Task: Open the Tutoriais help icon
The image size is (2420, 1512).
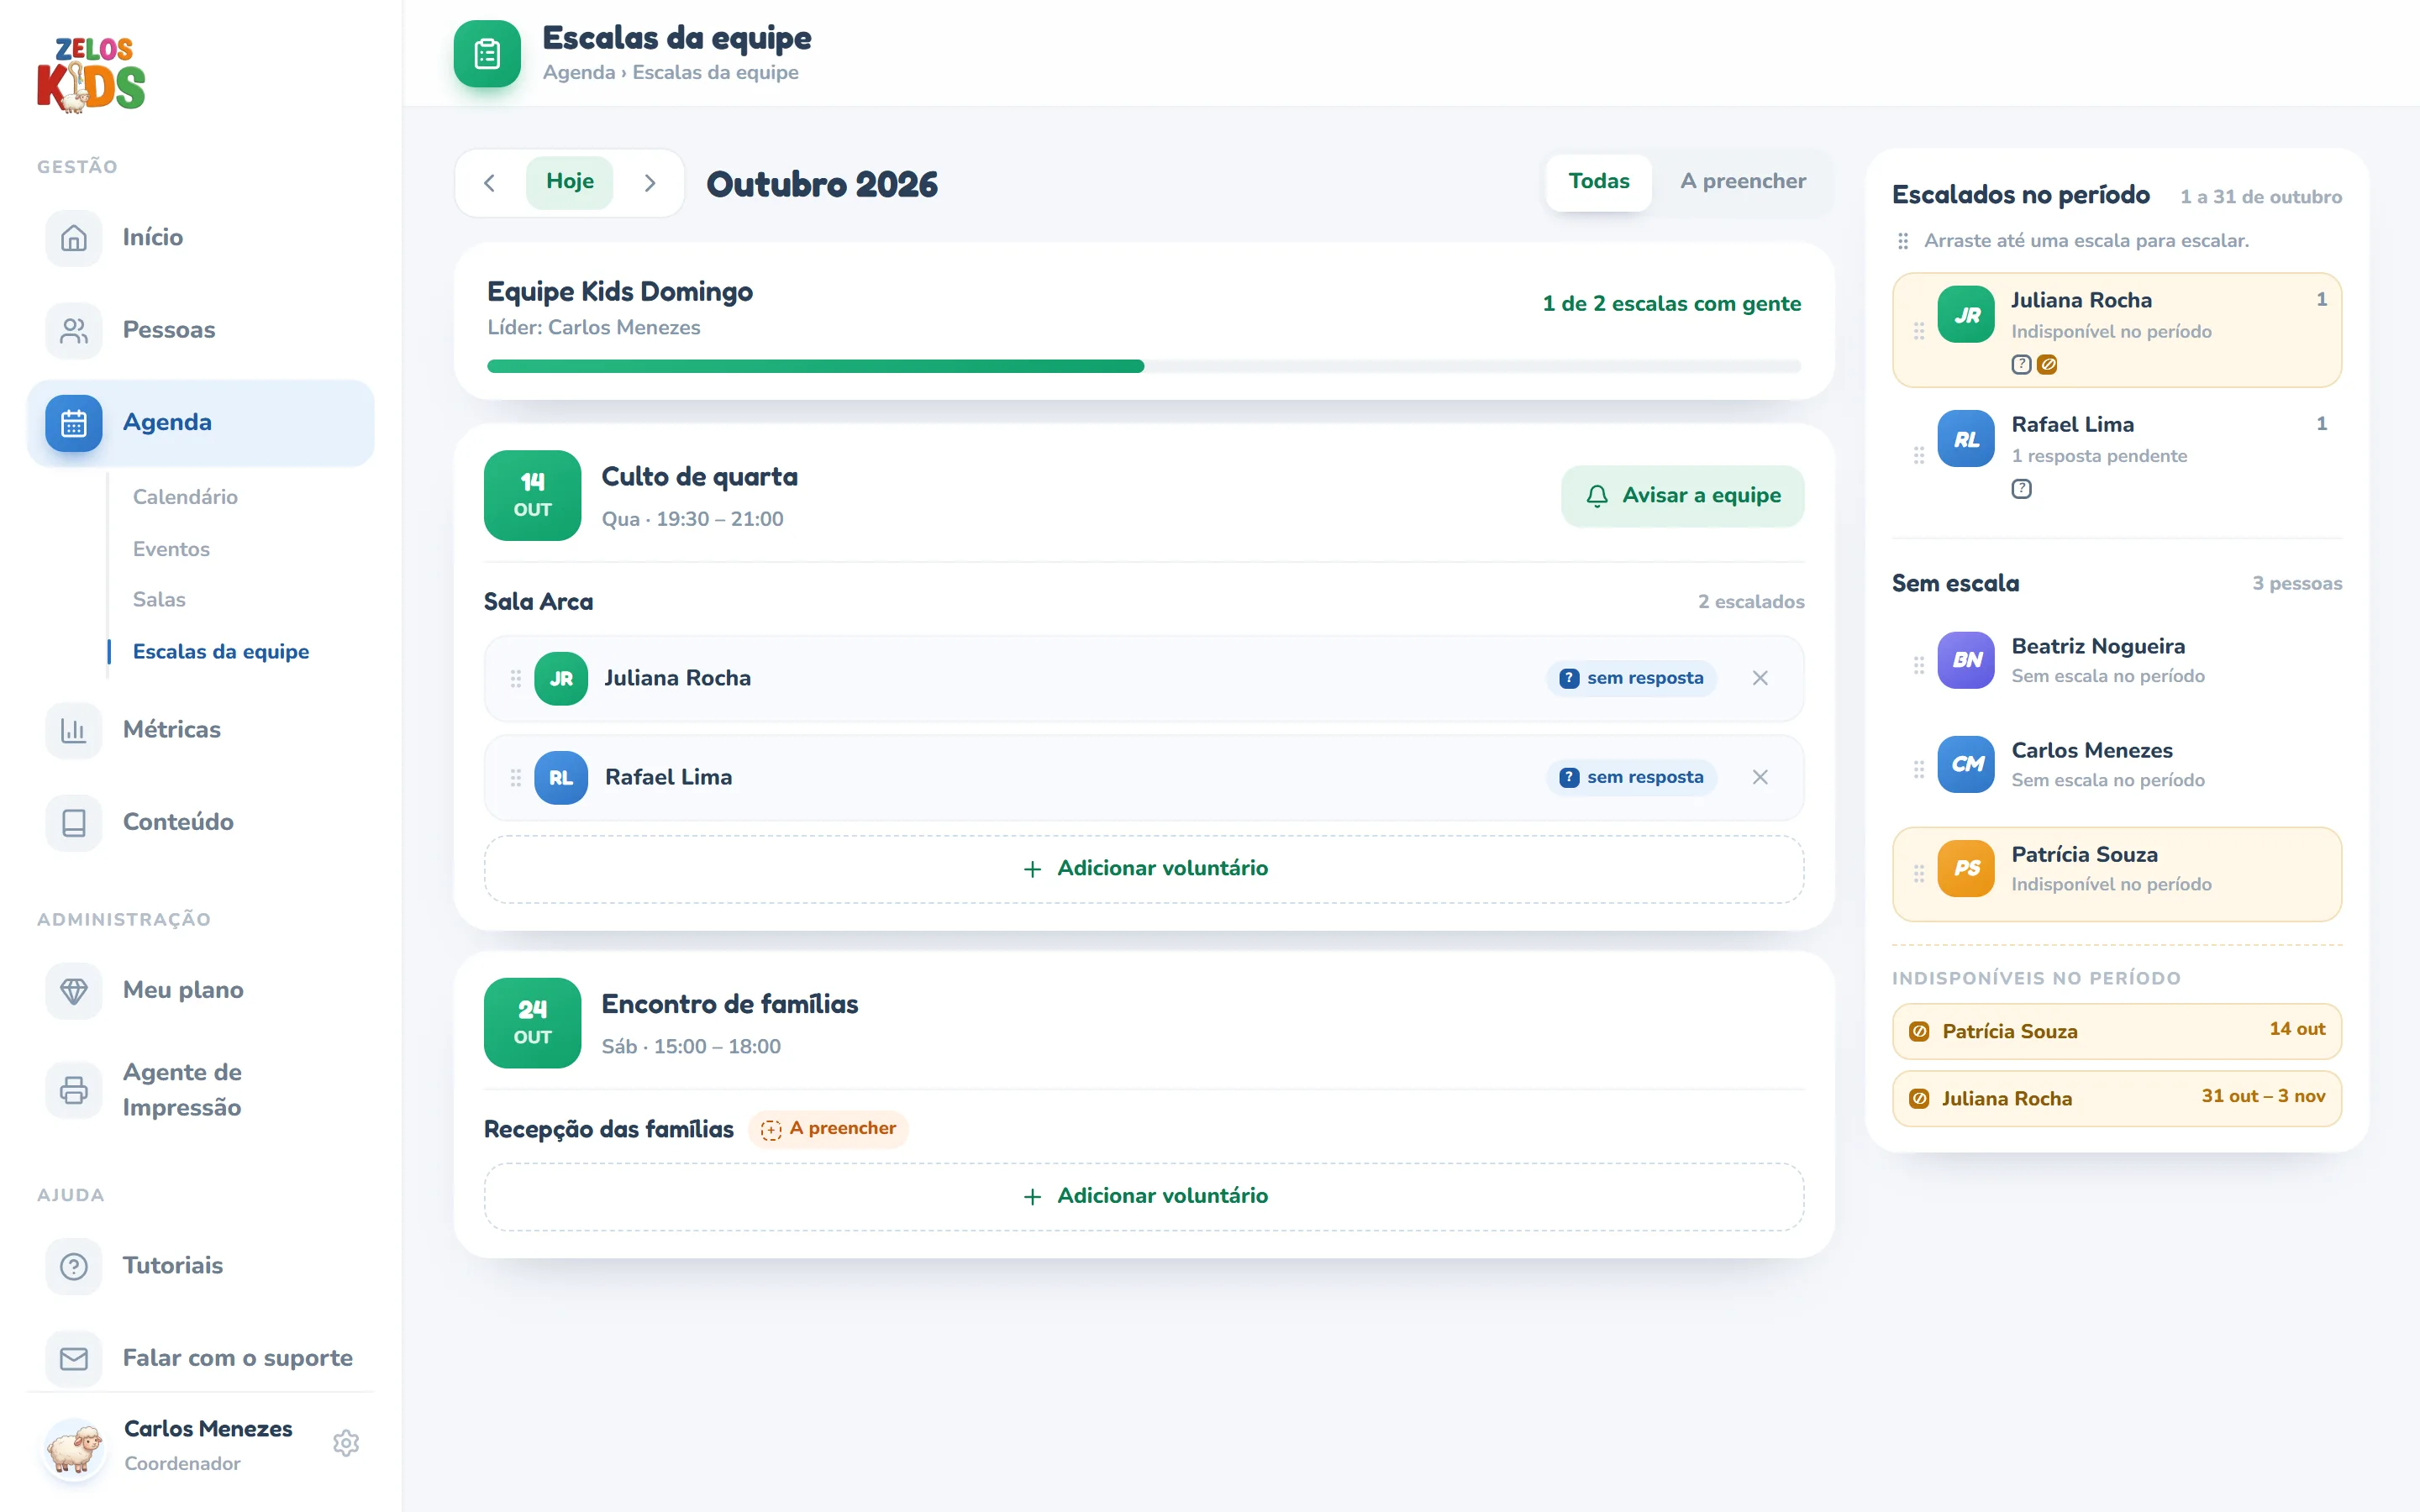Action: point(74,1266)
